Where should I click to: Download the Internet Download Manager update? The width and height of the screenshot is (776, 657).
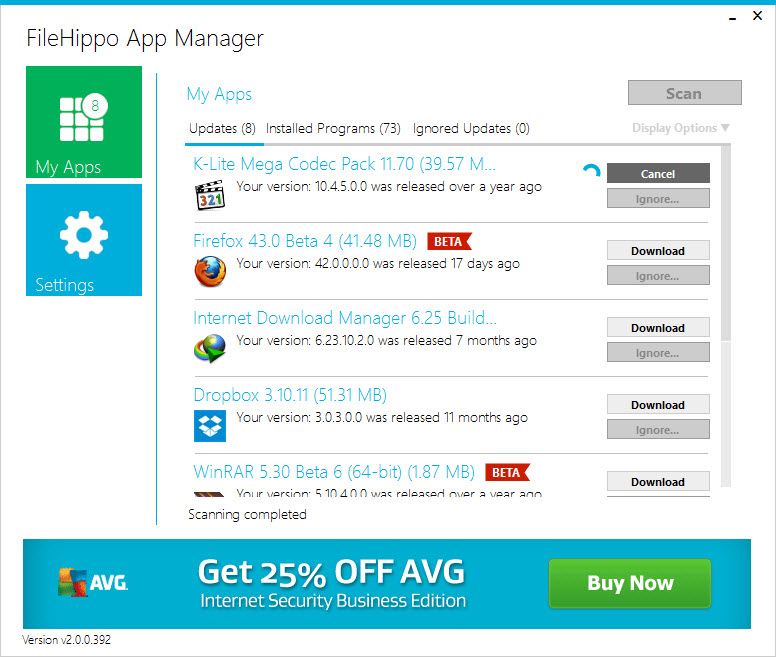click(x=658, y=328)
